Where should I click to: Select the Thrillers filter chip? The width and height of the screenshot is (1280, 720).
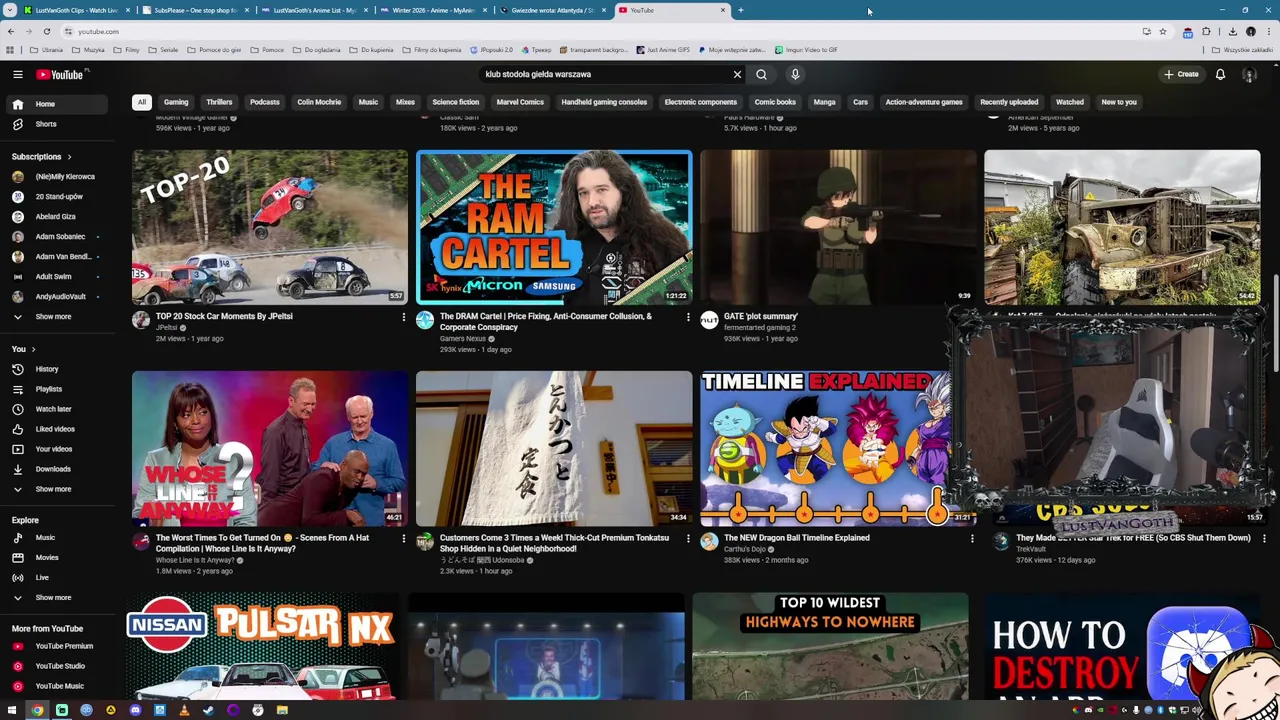(x=219, y=102)
